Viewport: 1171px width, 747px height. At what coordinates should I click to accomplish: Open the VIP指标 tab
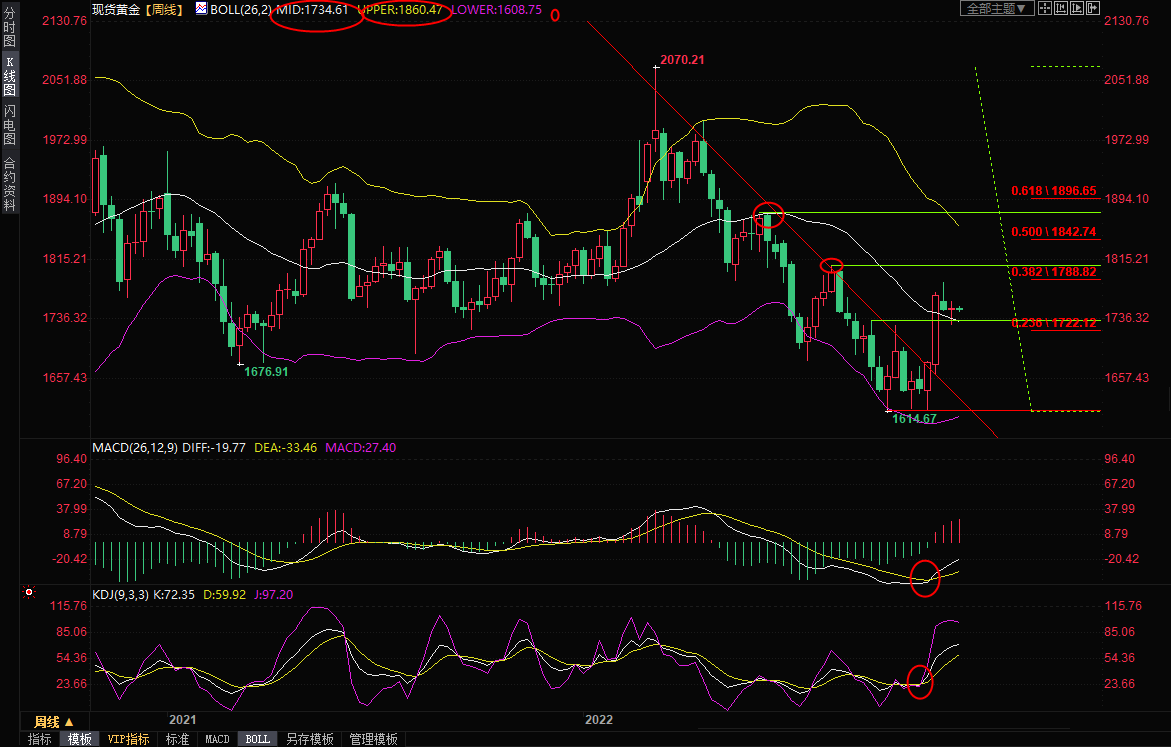tap(129, 739)
